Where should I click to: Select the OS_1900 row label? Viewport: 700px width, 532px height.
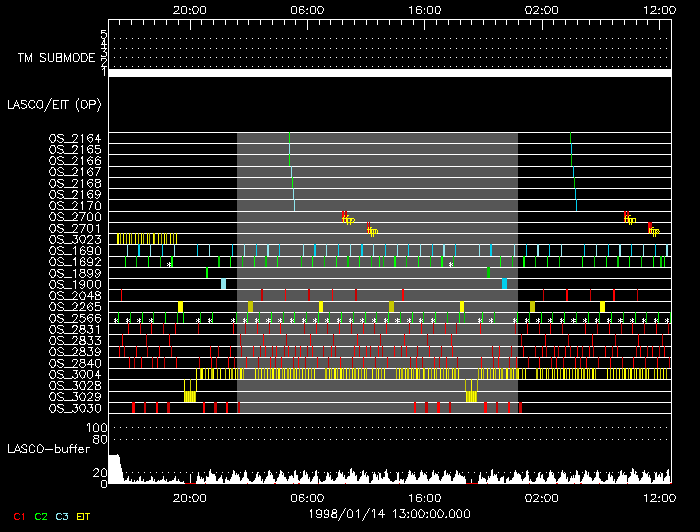[x=75, y=284]
